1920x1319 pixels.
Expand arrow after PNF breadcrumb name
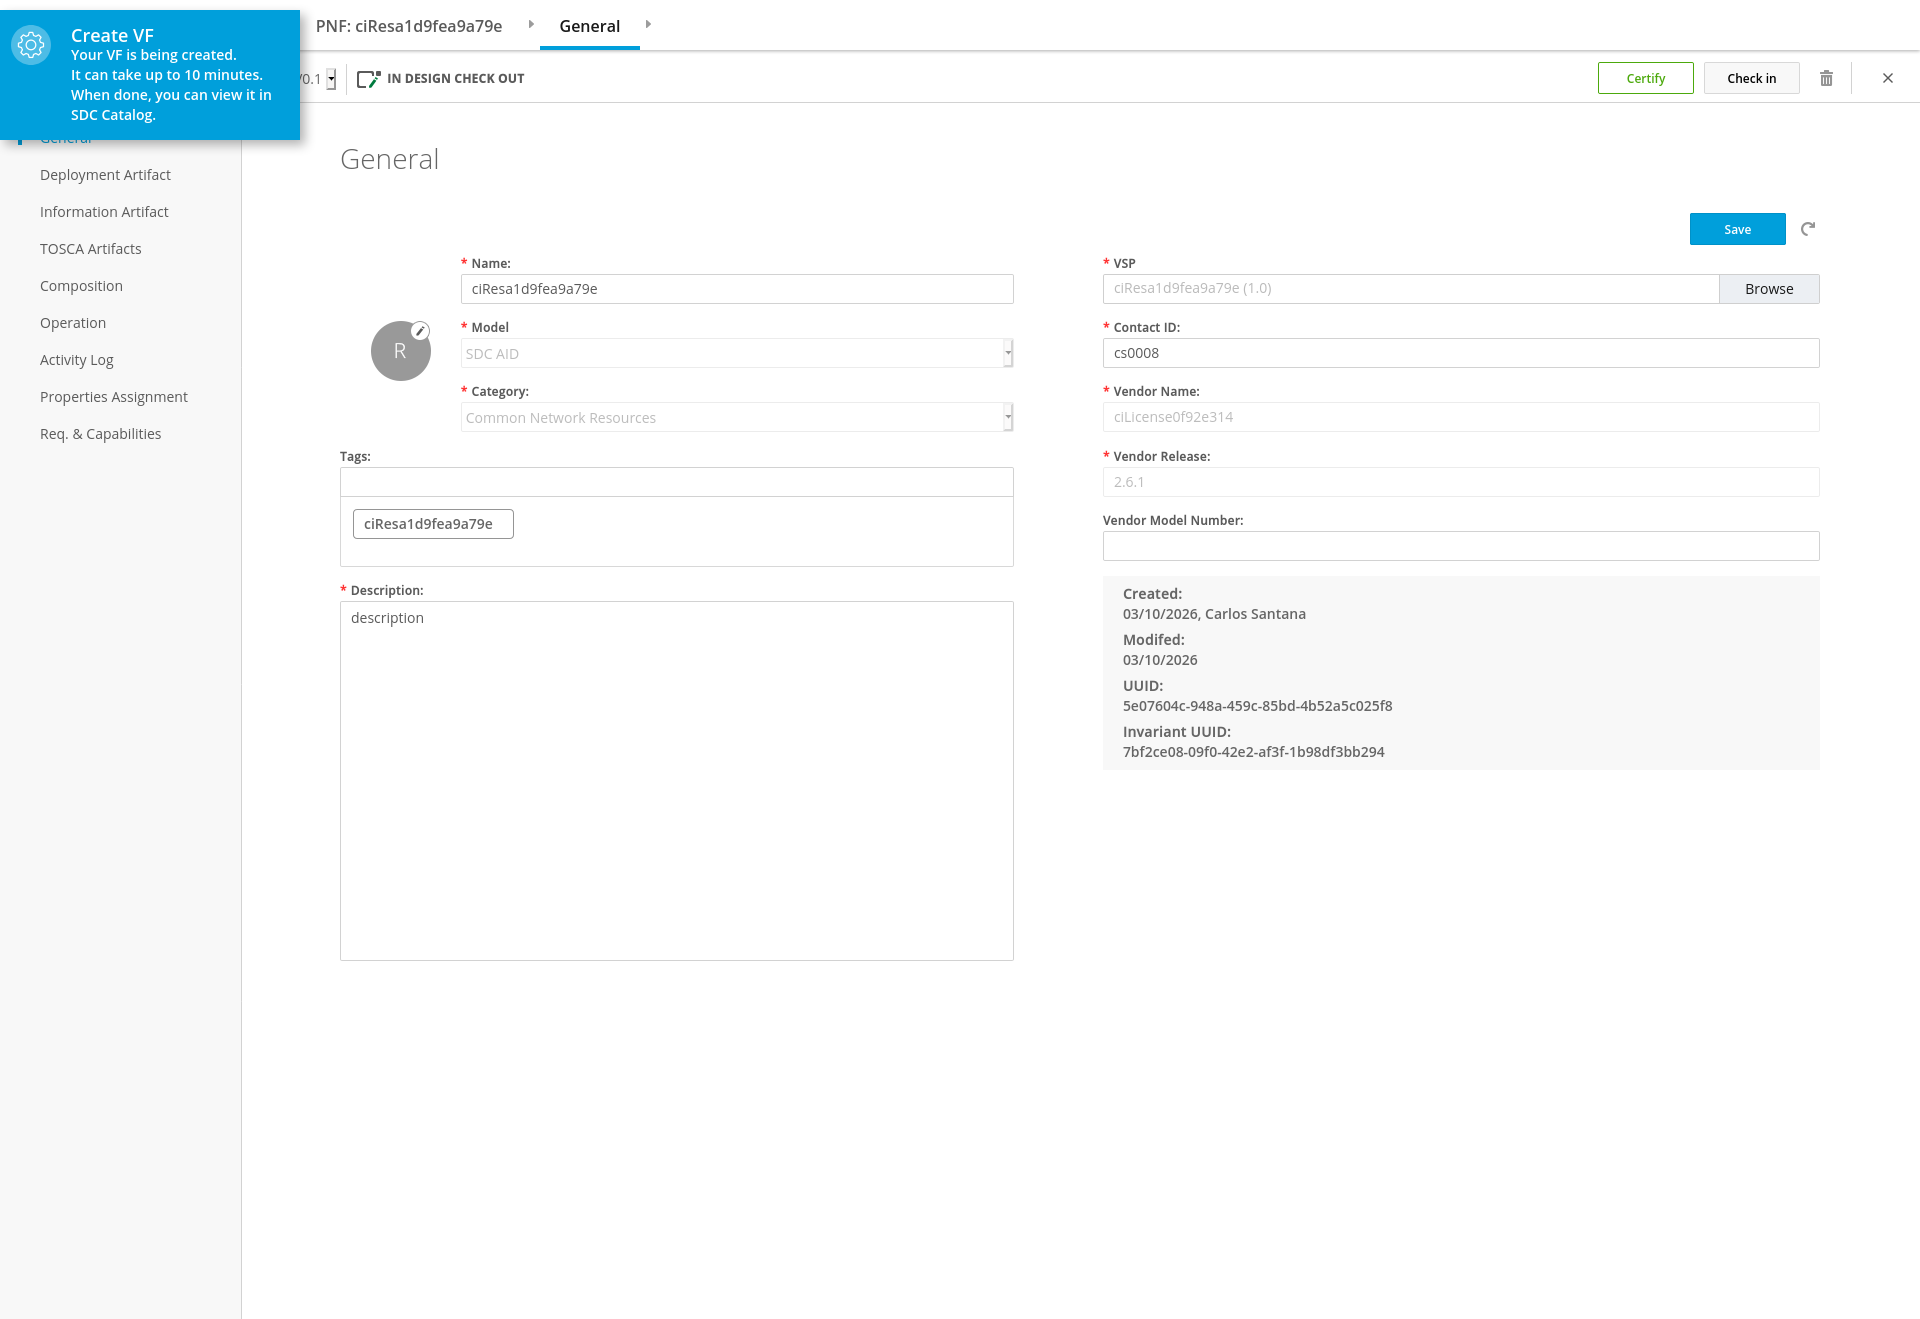(531, 24)
